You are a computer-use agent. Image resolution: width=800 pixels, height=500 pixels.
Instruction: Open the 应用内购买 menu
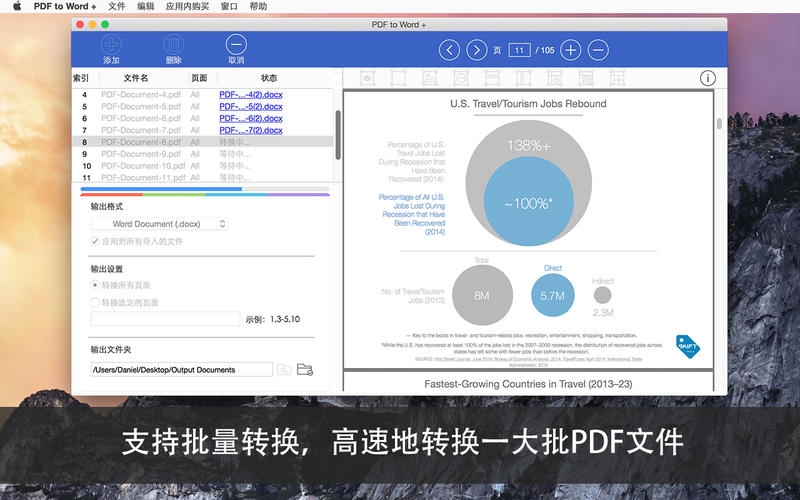coord(187,6)
